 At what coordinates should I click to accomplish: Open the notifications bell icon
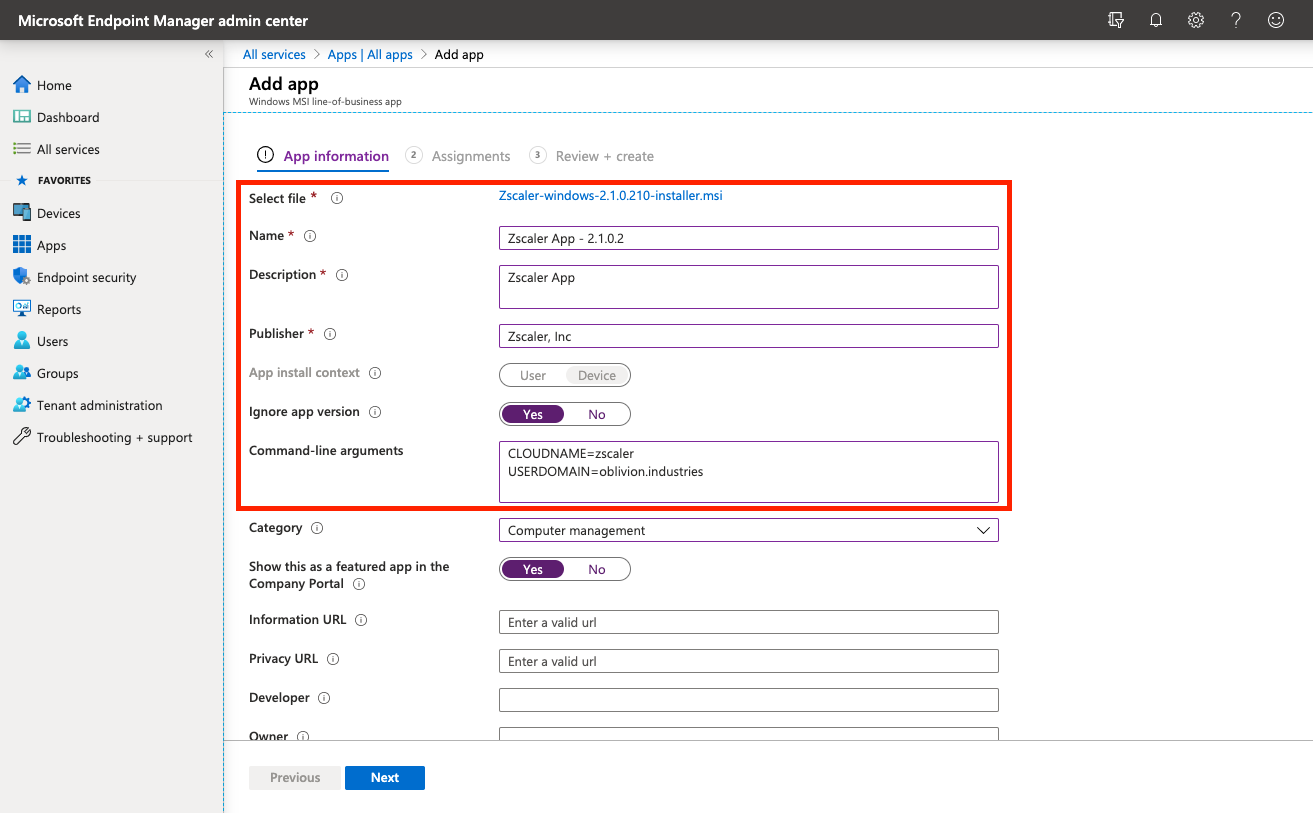click(1156, 20)
